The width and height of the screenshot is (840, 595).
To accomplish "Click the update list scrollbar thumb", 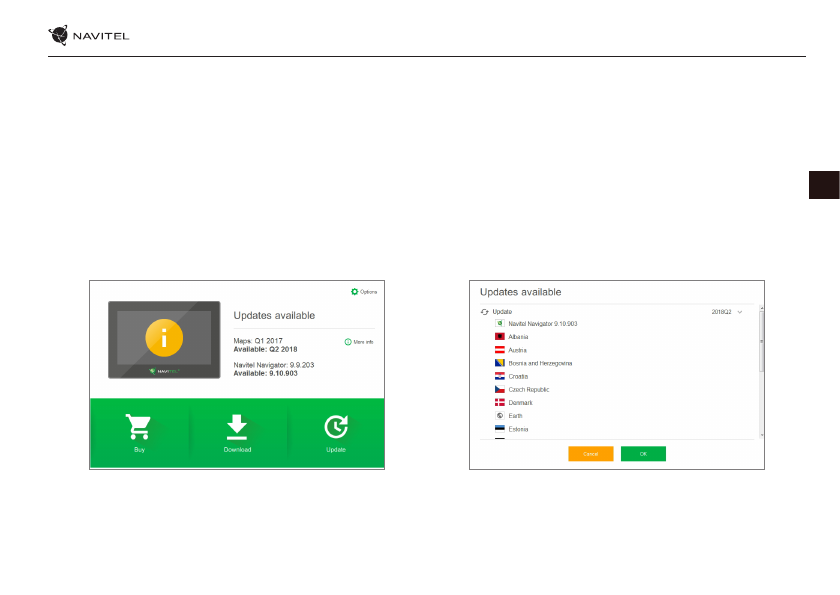I will 761,341.
